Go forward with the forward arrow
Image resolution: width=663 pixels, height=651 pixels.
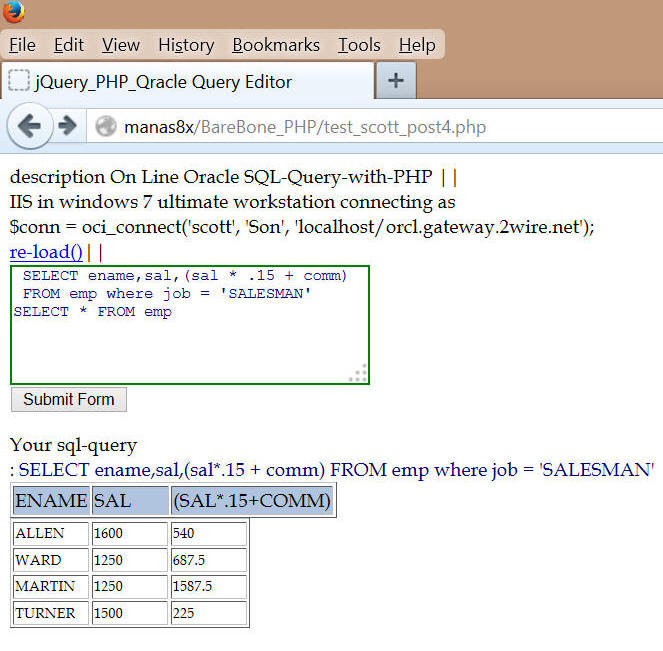click(67, 126)
